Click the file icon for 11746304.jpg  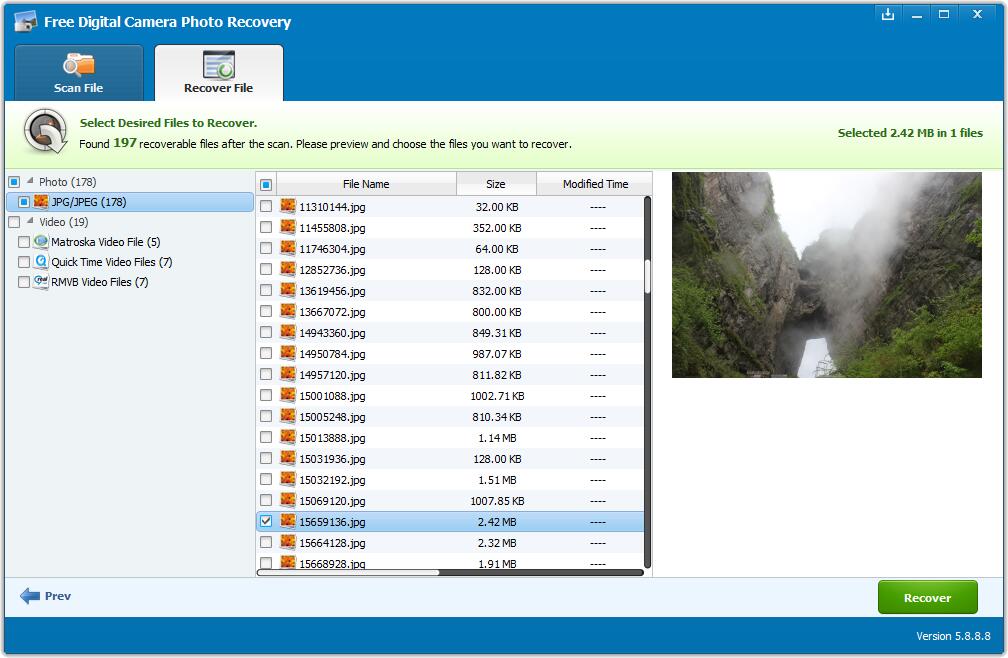click(x=288, y=248)
